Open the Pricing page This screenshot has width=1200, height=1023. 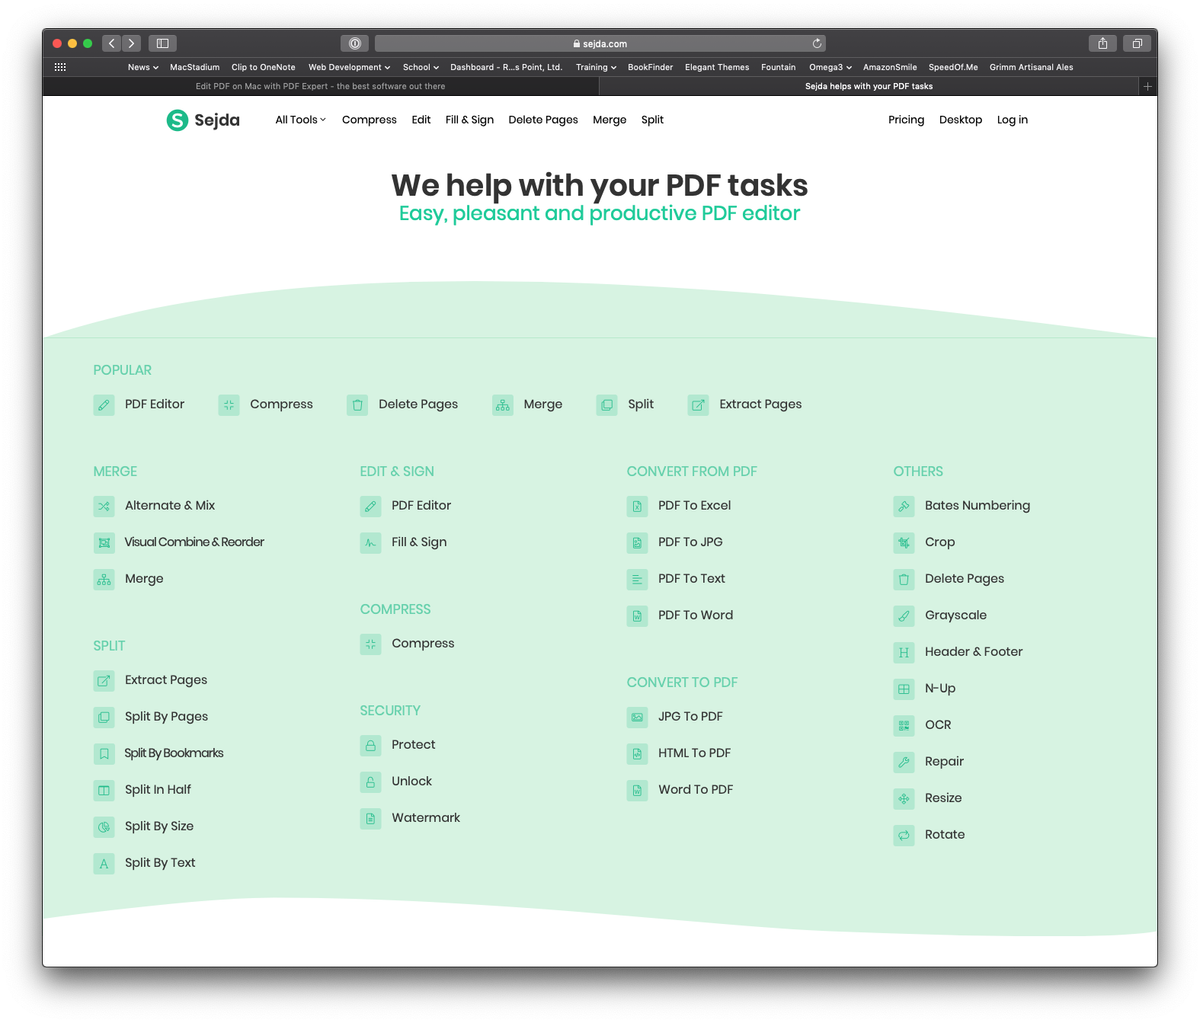tap(906, 119)
